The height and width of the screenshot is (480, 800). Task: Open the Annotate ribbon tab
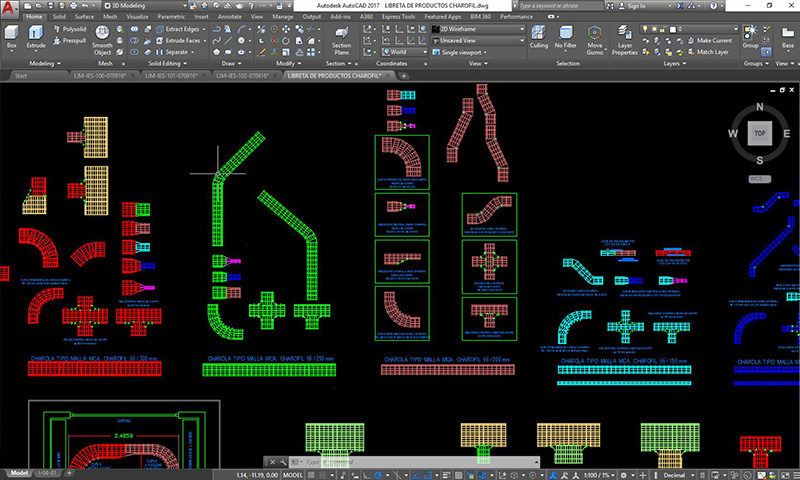tap(230, 17)
